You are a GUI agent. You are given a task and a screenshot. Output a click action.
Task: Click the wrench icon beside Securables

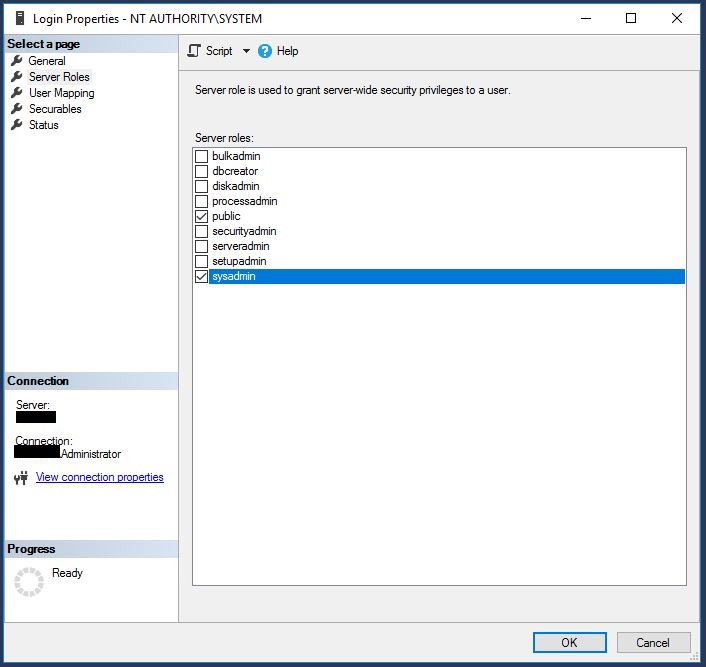click(16, 109)
